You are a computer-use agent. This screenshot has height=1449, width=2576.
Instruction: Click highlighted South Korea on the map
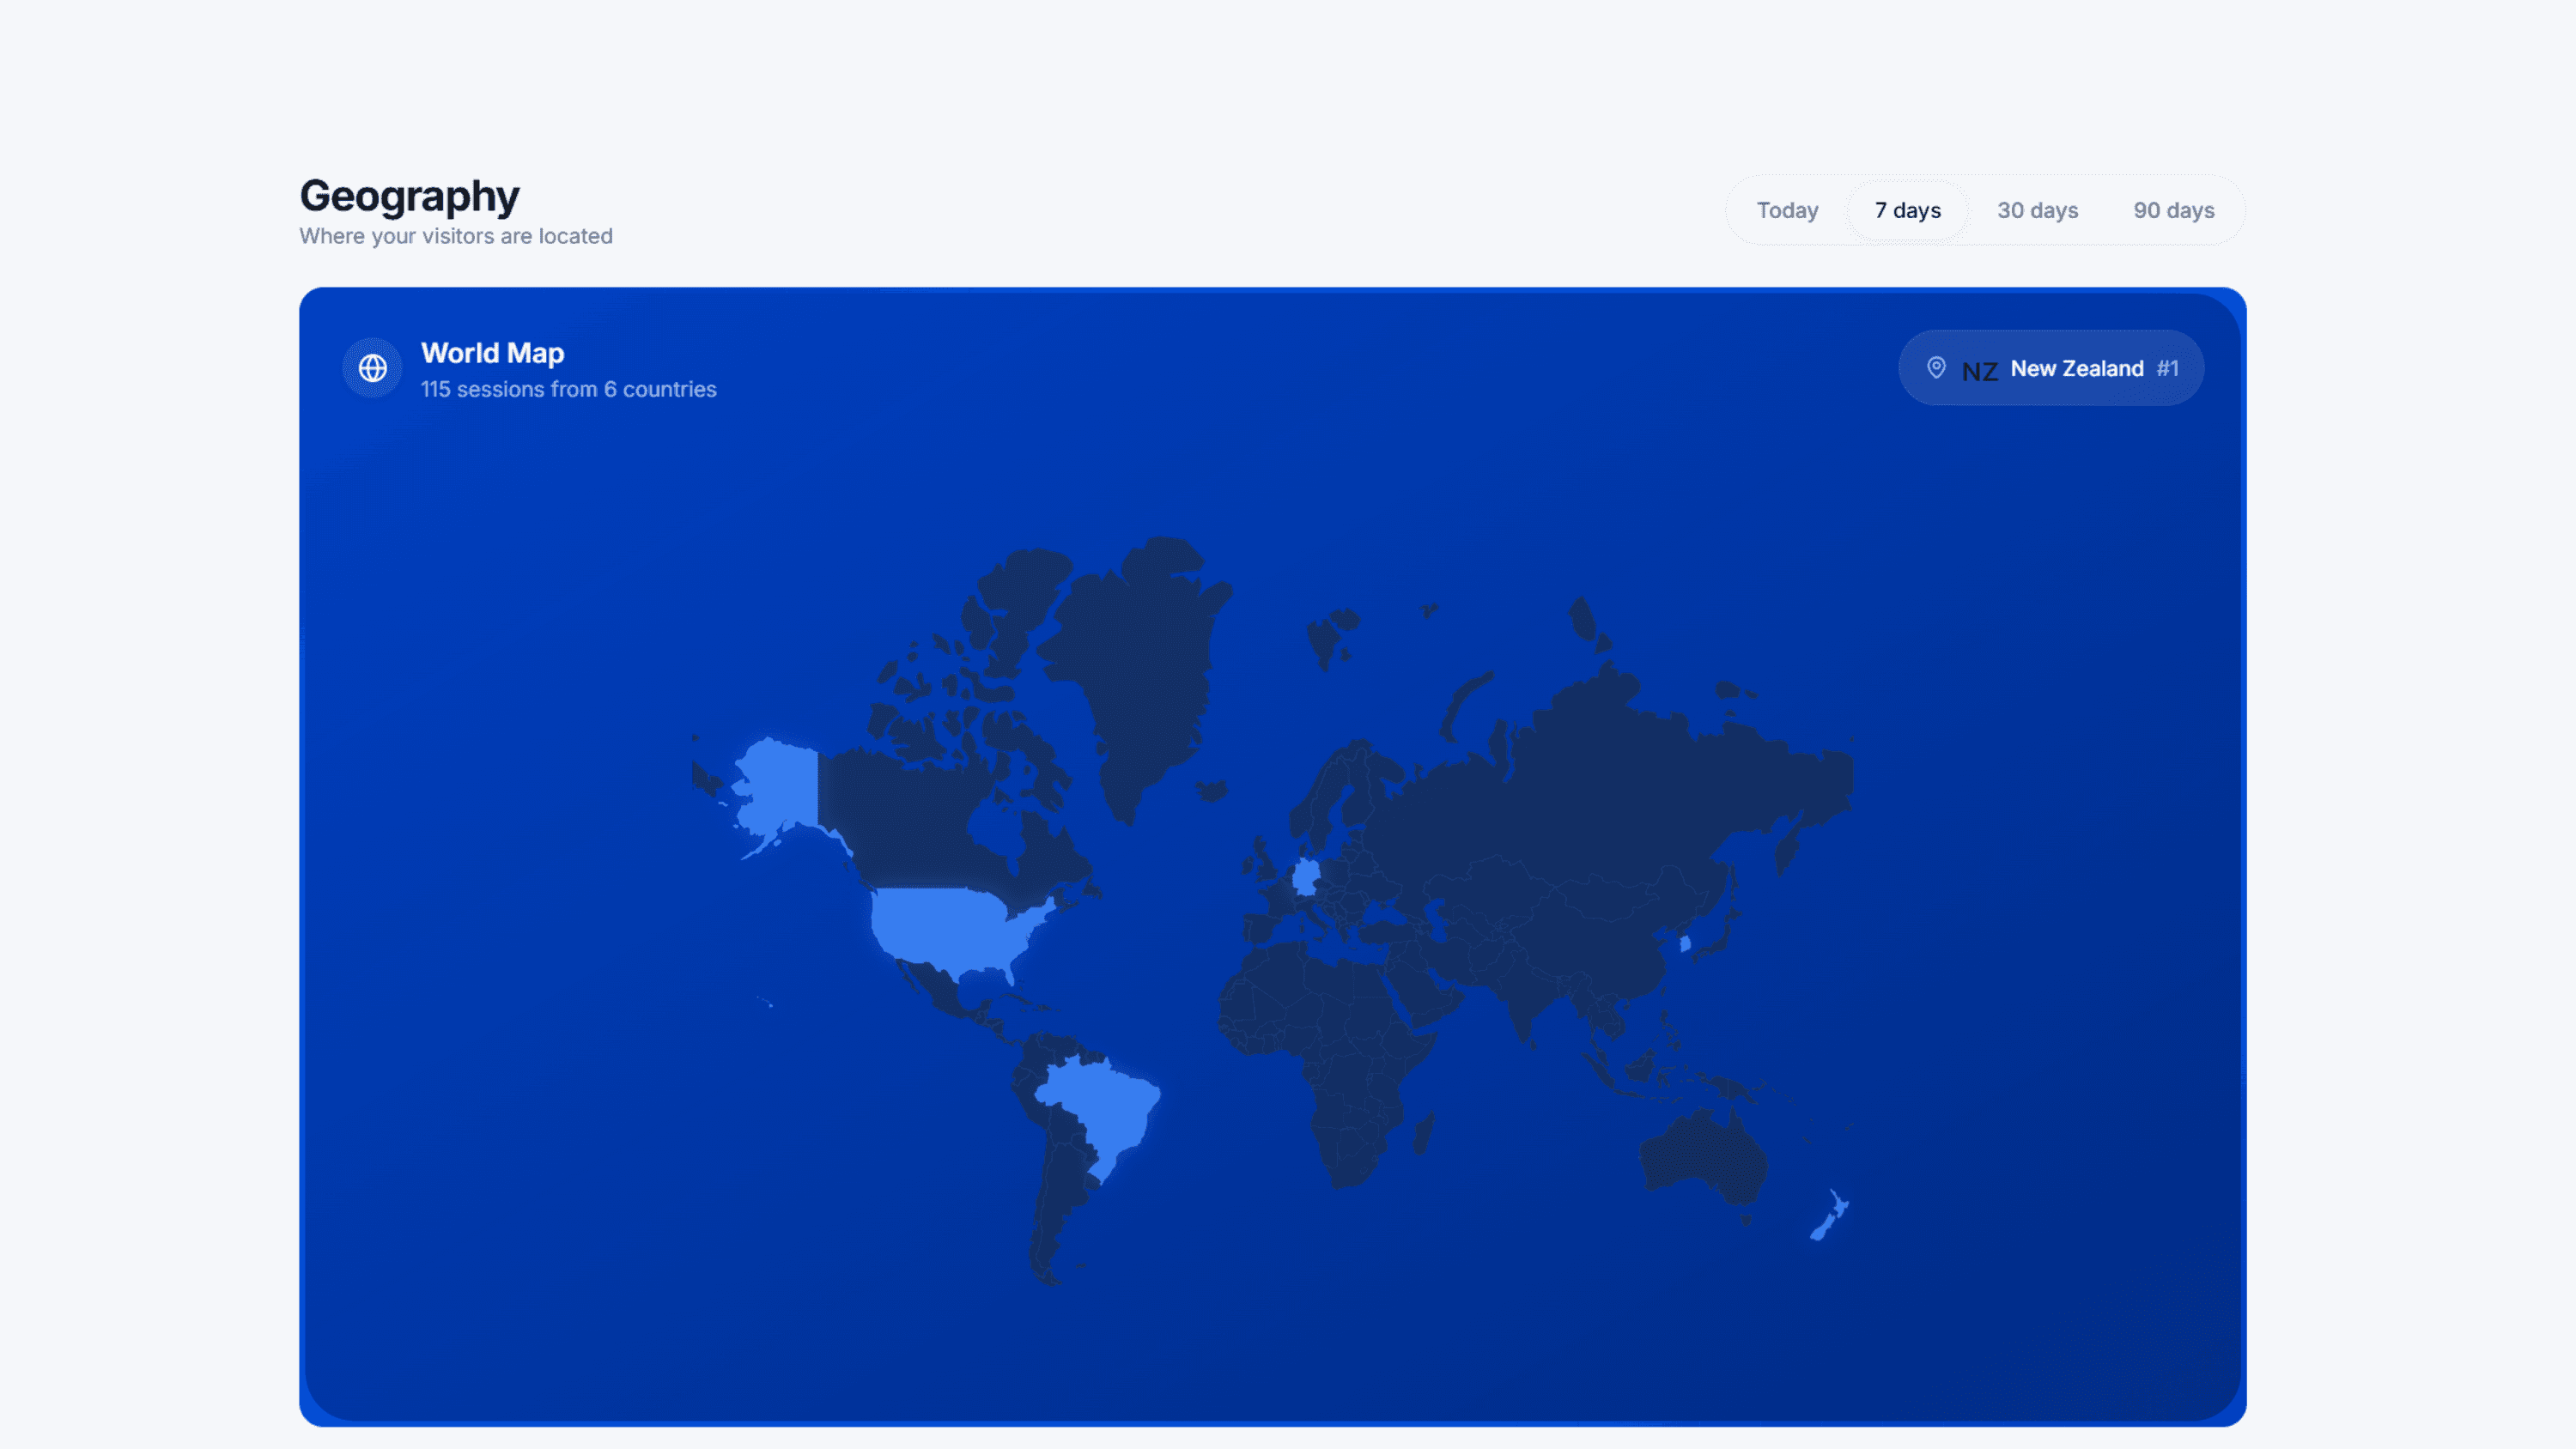tap(1685, 943)
